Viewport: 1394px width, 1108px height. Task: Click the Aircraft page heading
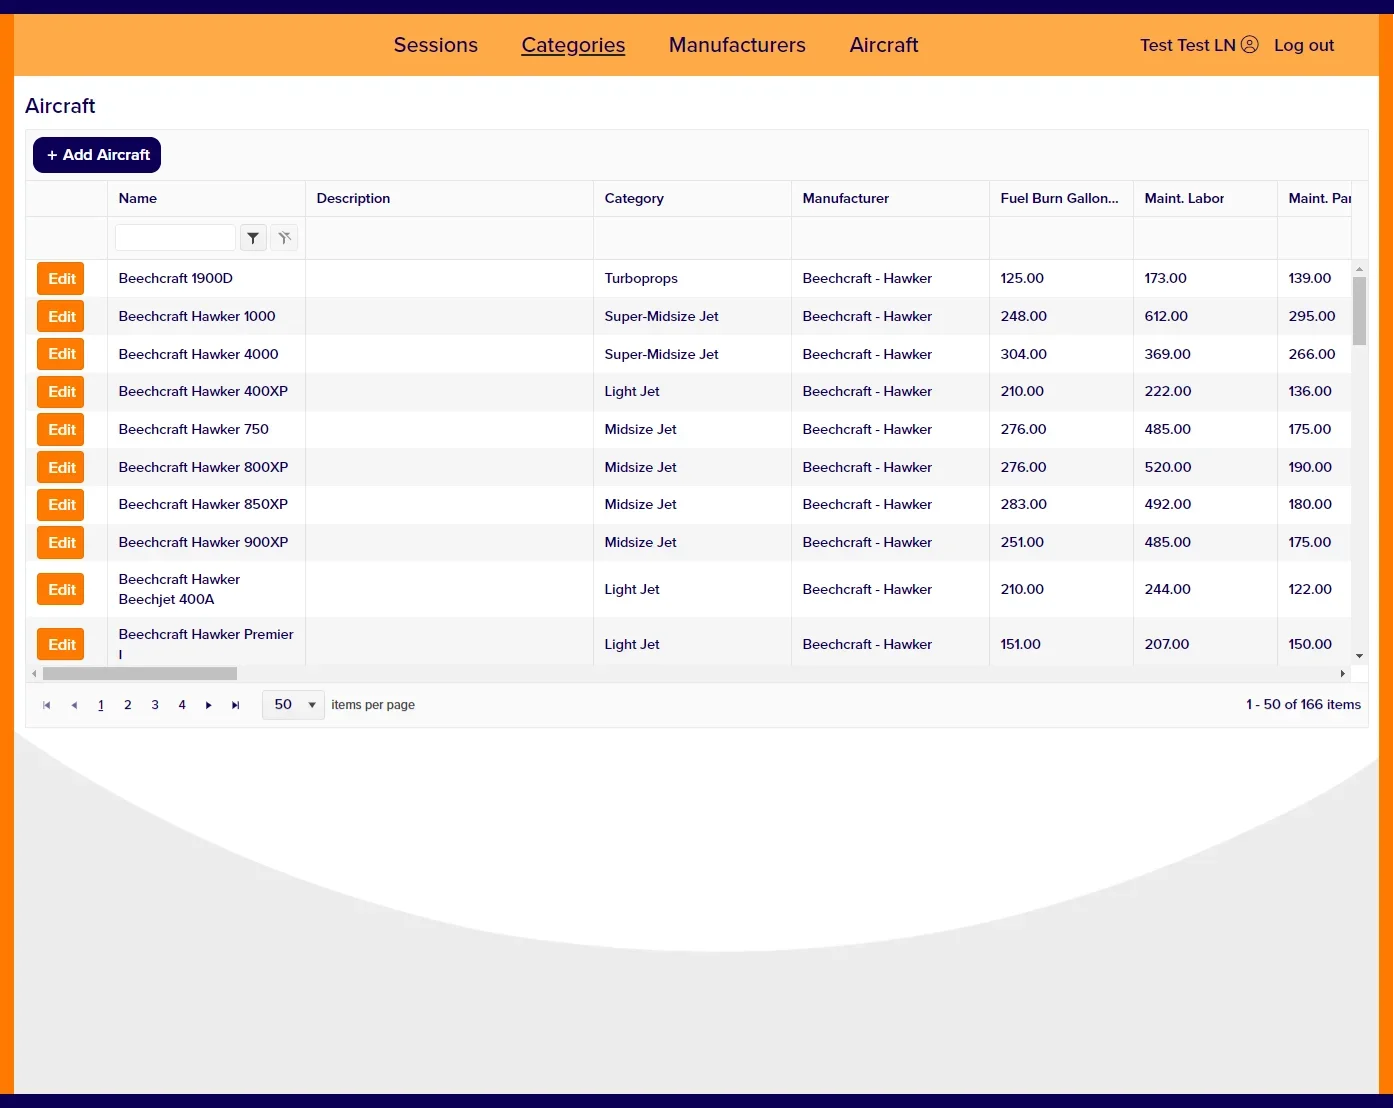click(60, 106)
